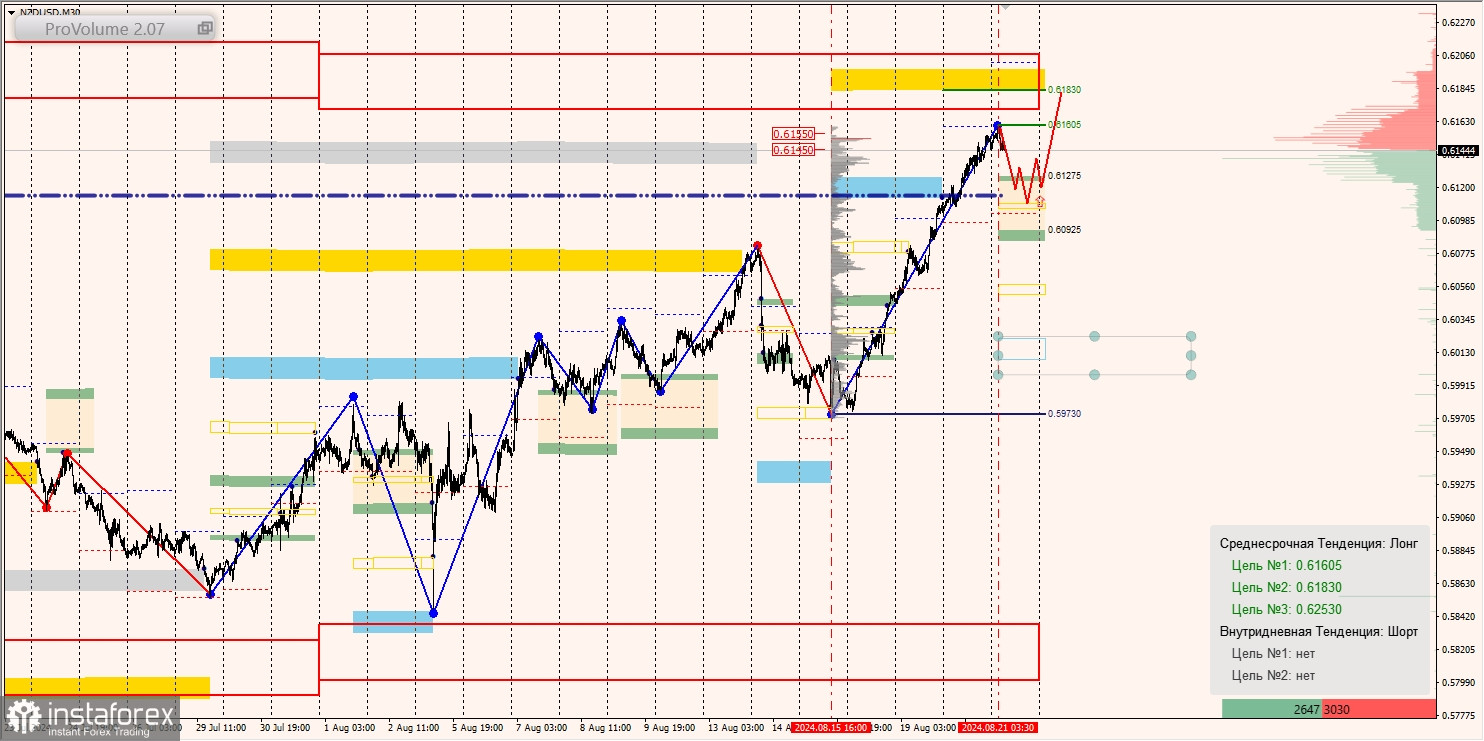1484x741 pixels.
Task: Click the green 0.61605 target label on chart
Action: coord(1065,124)
